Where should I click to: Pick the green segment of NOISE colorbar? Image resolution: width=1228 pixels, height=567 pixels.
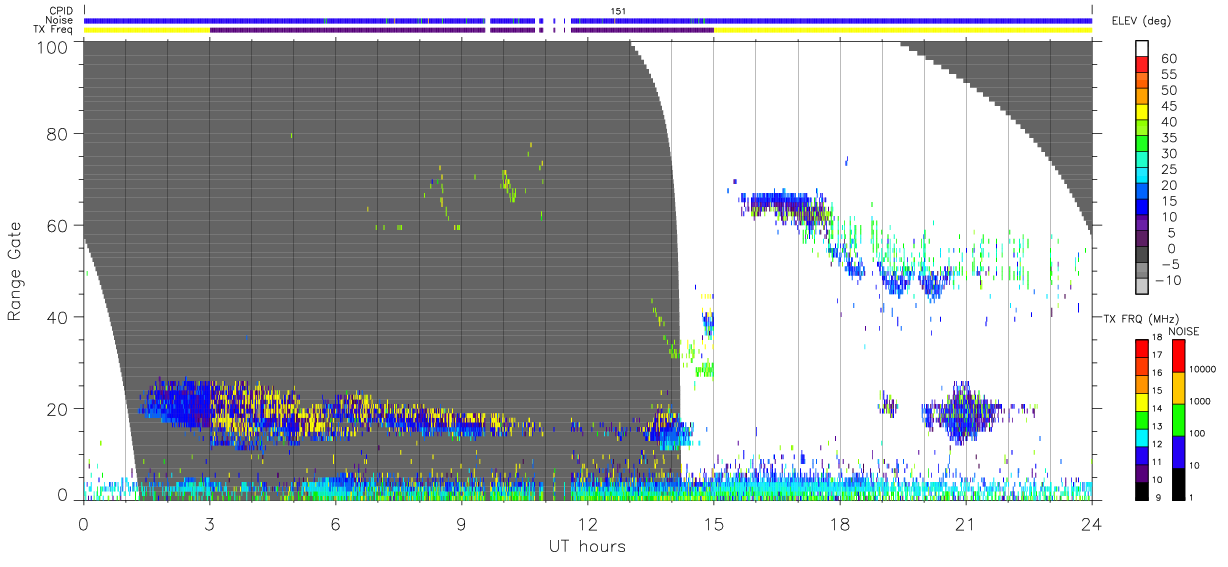click(x=1179, y=420)
